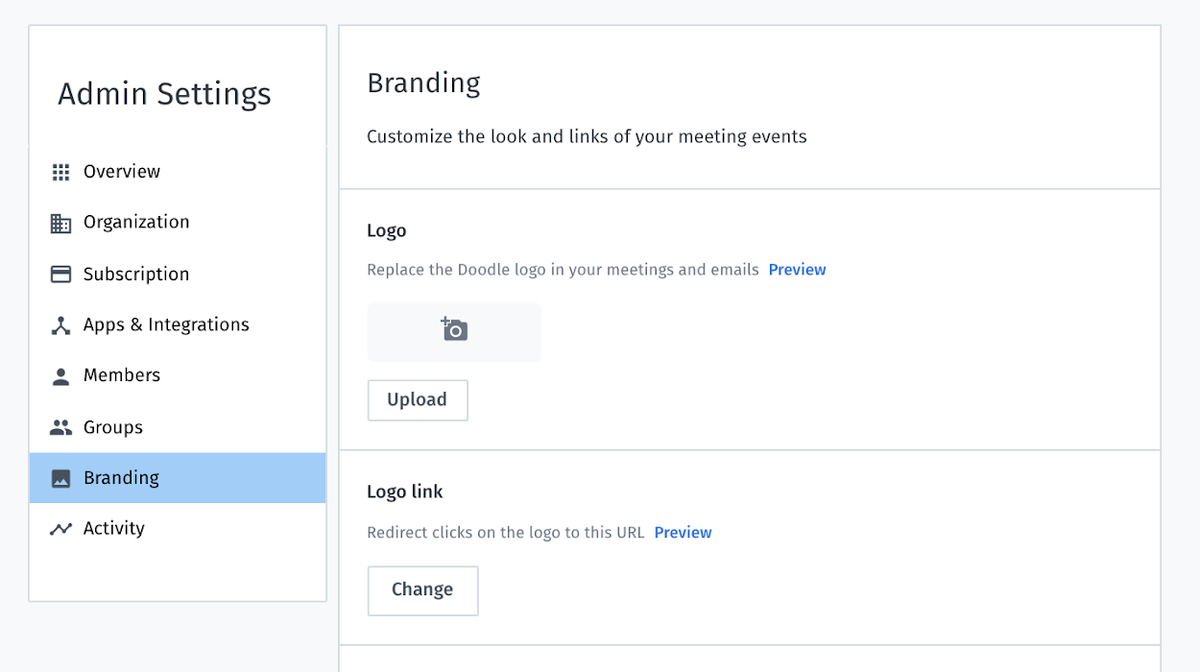This screenshot has height=672, width=1200.
Task: View the Activity section
Action: [114, 528]
